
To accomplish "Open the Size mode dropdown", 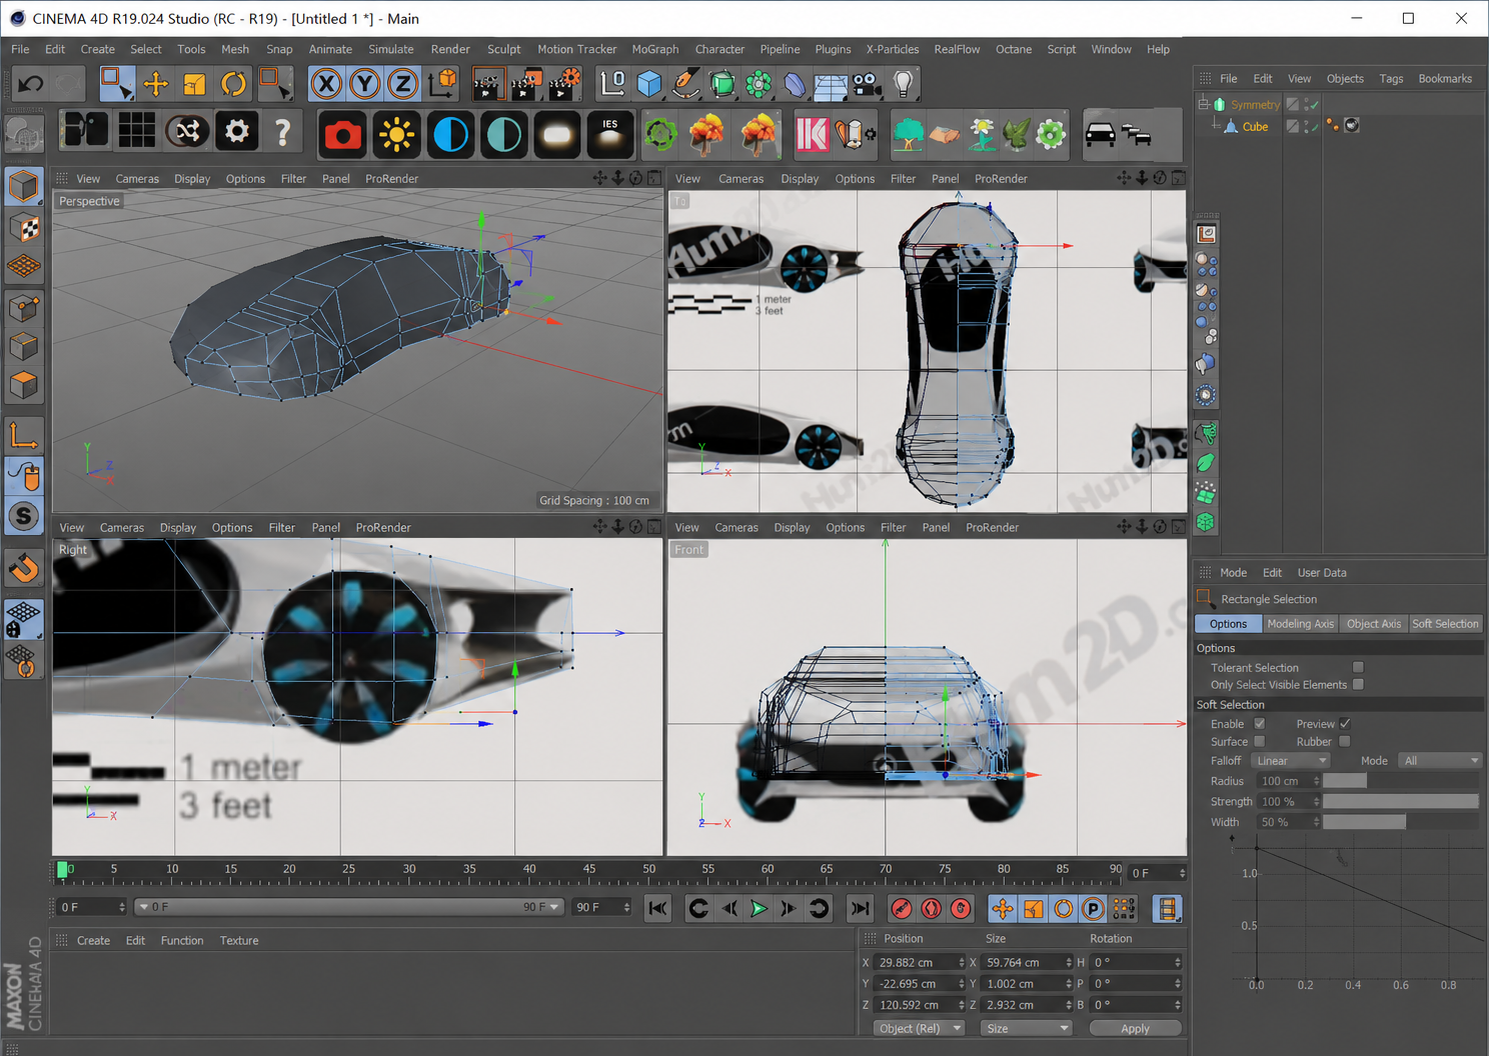I will pos(1025,1028).
